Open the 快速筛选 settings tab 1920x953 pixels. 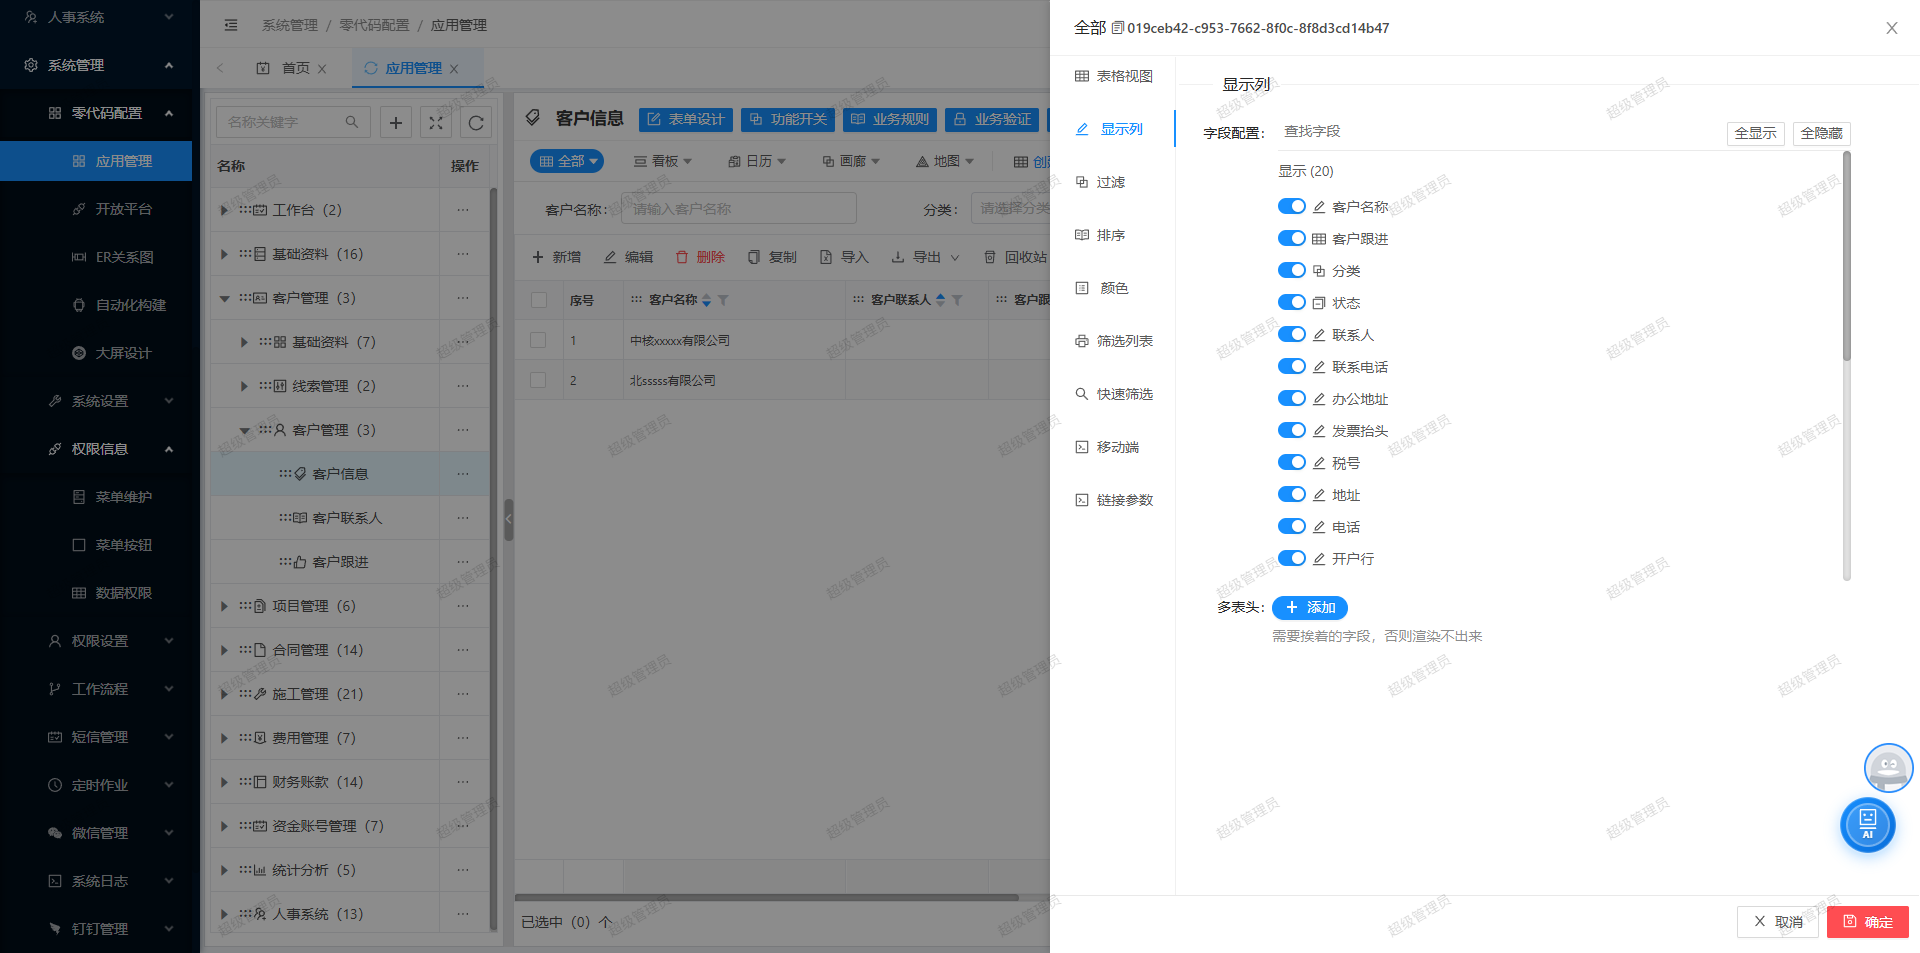coord(1113,394)
